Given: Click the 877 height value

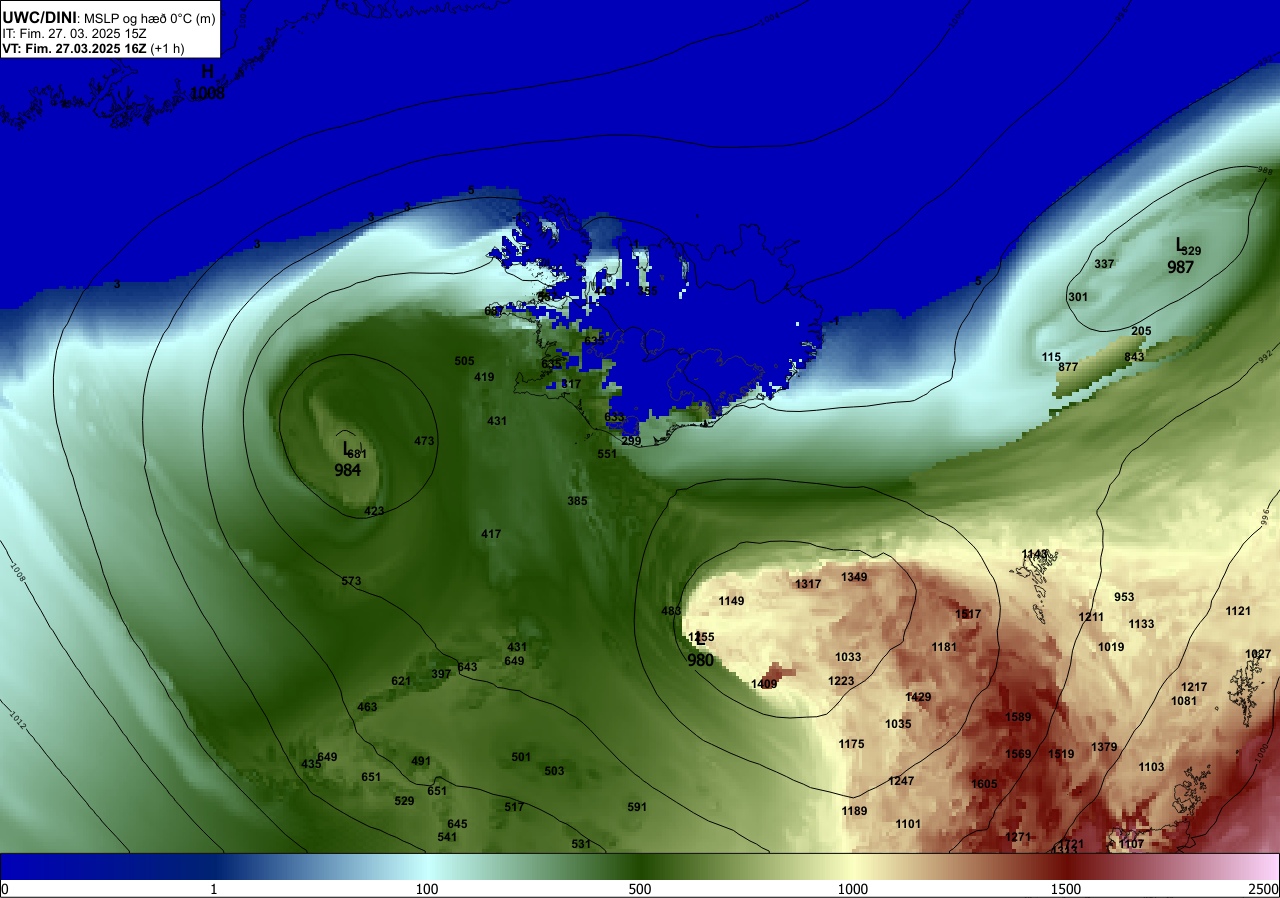Looking at the screenshot, I should [x=1068, y=367].
